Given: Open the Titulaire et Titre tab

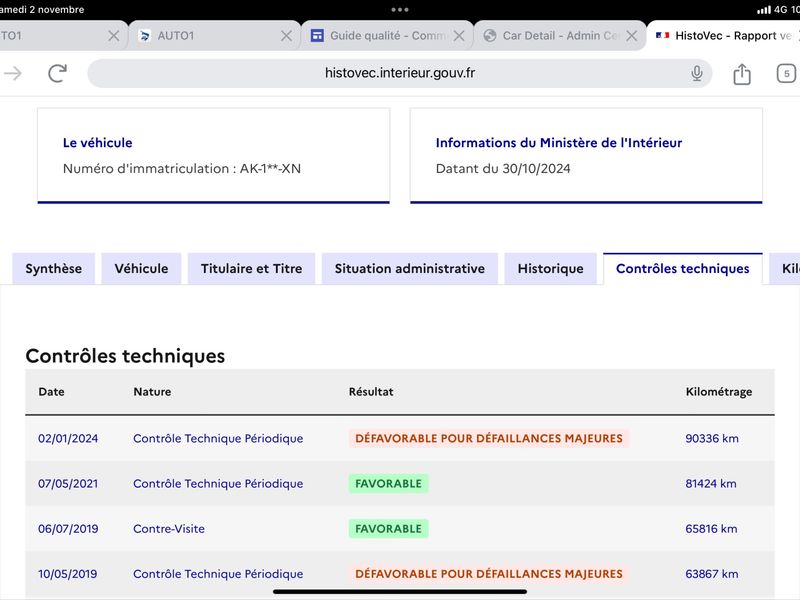Looking at the screenshot, I should 252,269.
